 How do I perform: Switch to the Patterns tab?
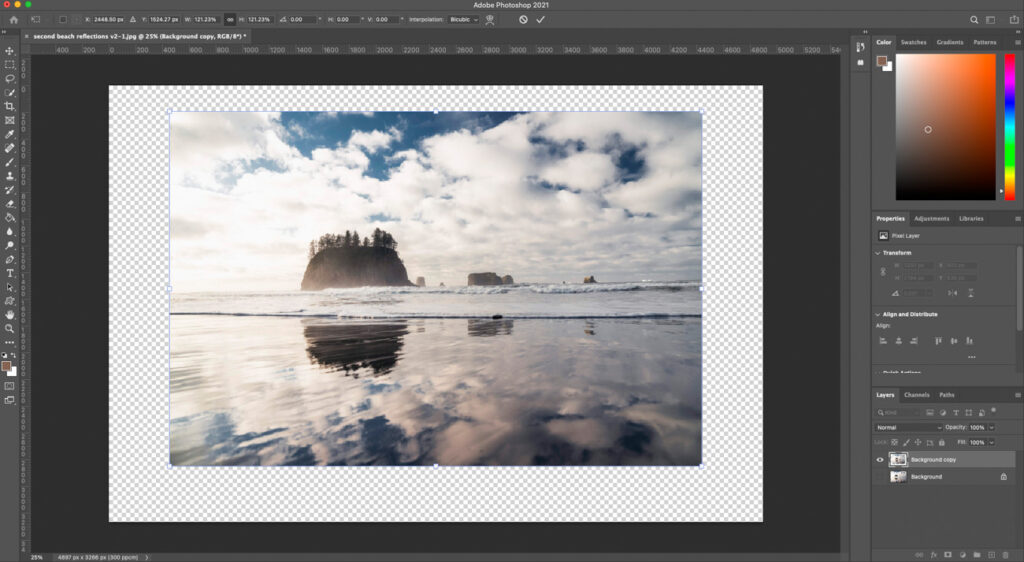coord(985,42)
